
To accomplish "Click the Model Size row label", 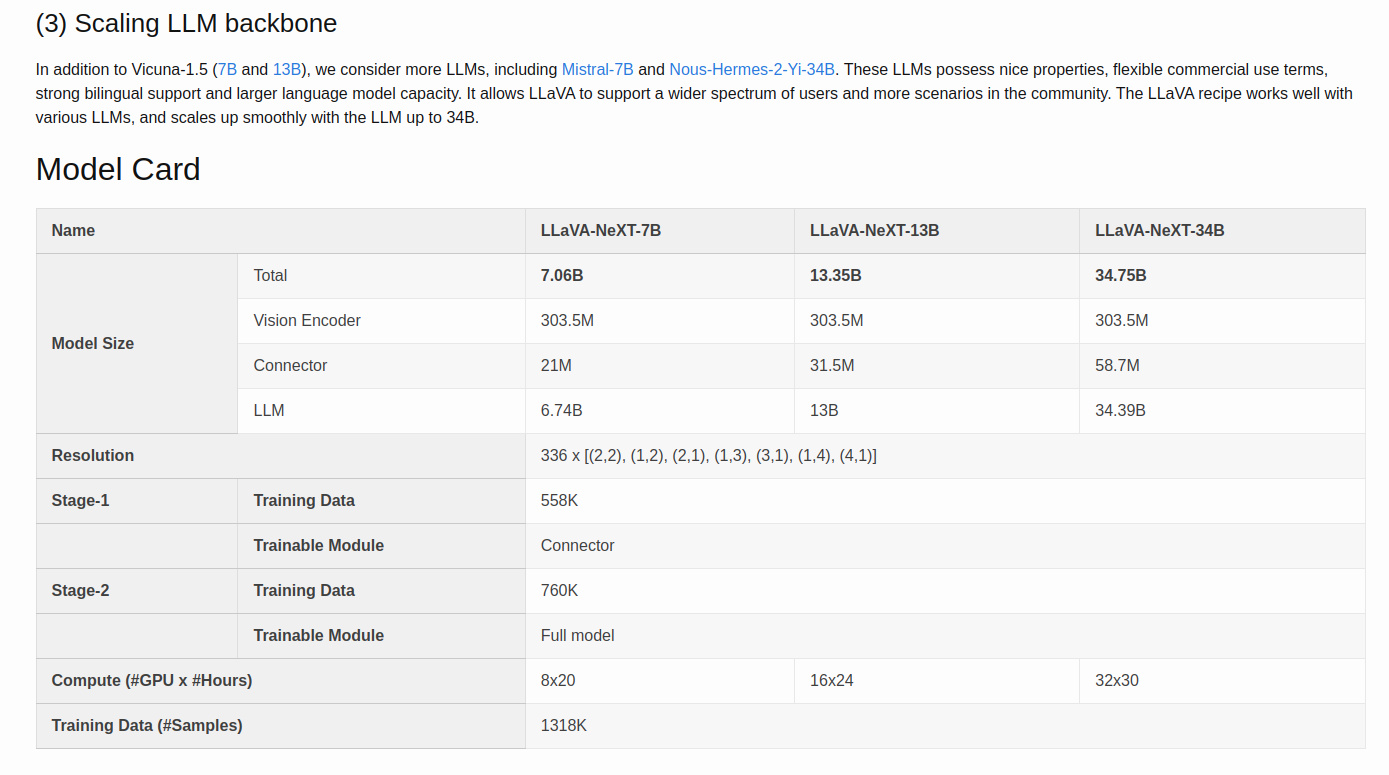I will coord(92,343).
